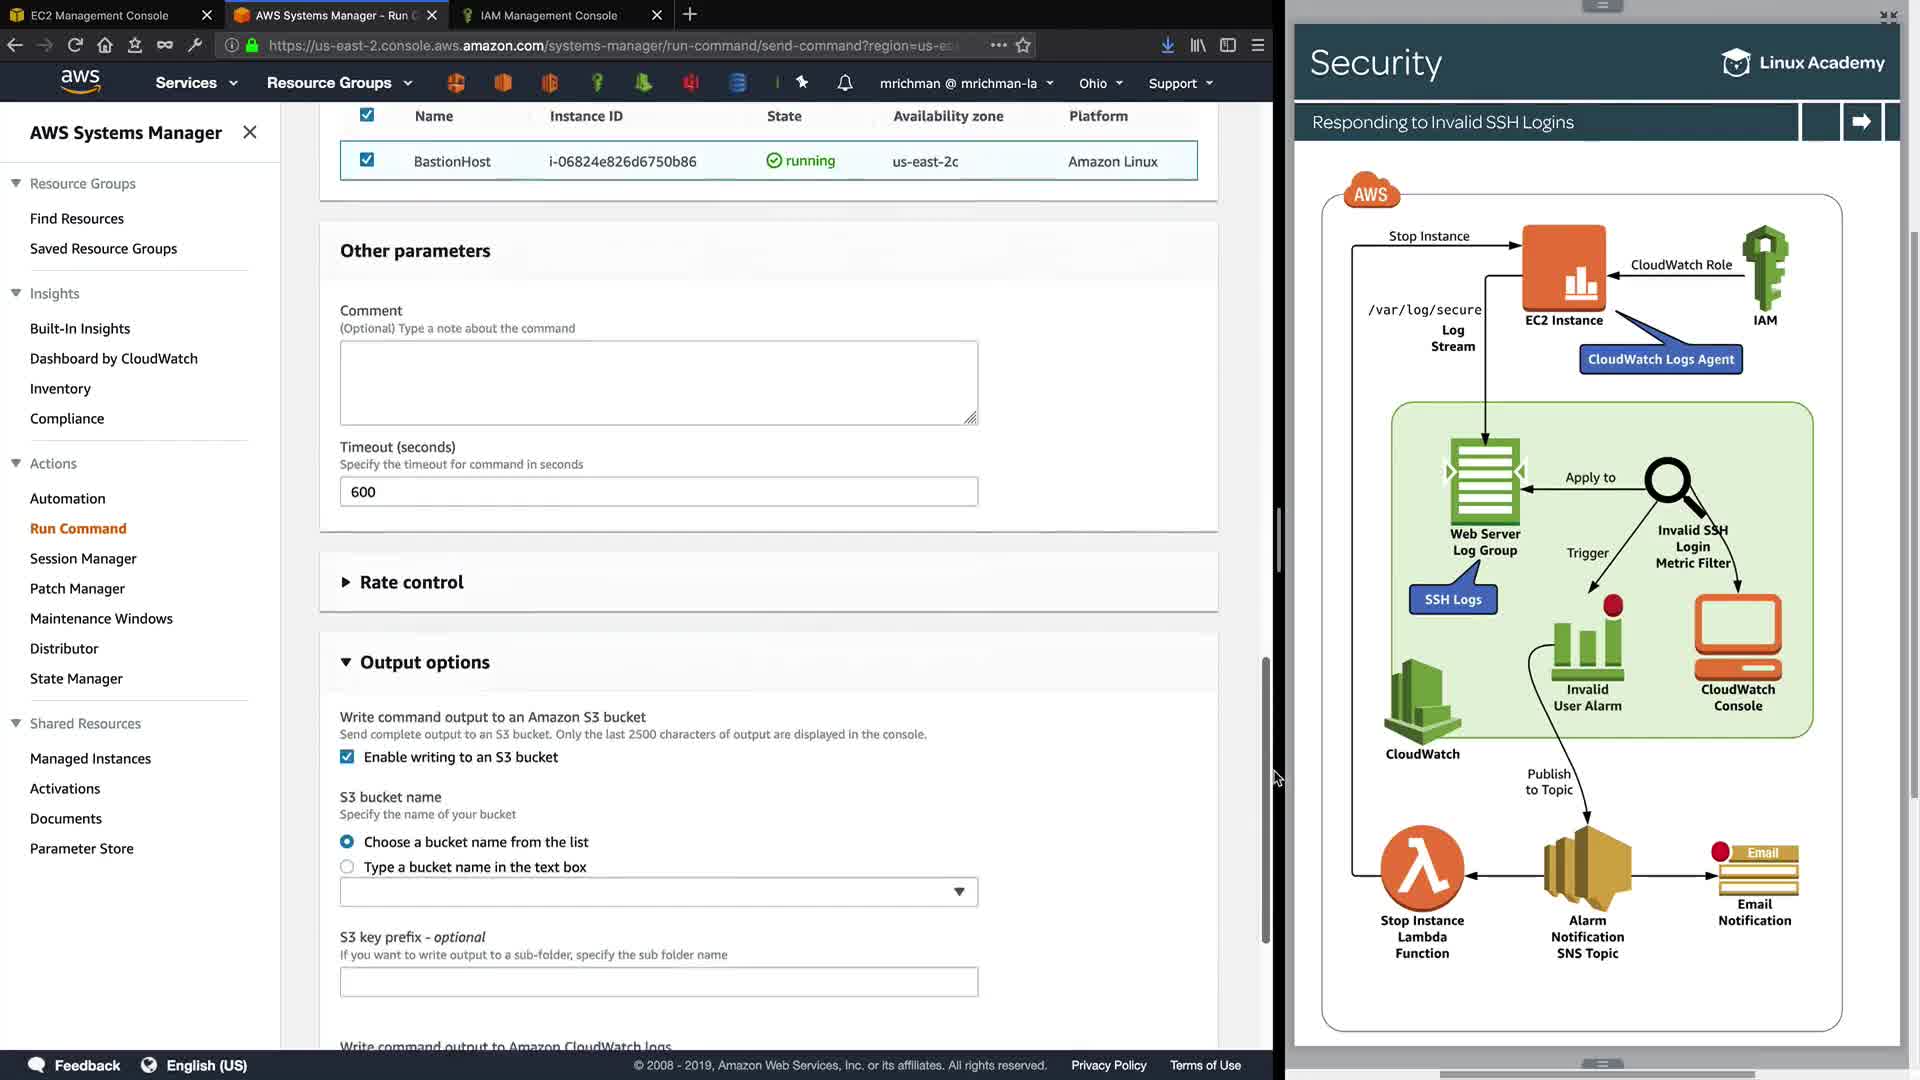1920x1080 pixels.
Task: Click the next slide arrow icon
Action: pos(1861,122)
